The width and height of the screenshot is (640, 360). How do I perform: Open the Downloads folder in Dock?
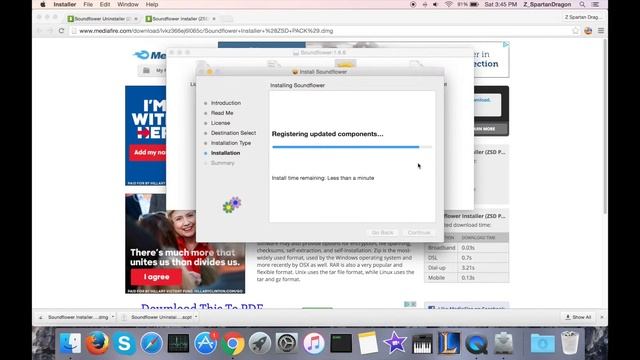(x=542, y=343)
